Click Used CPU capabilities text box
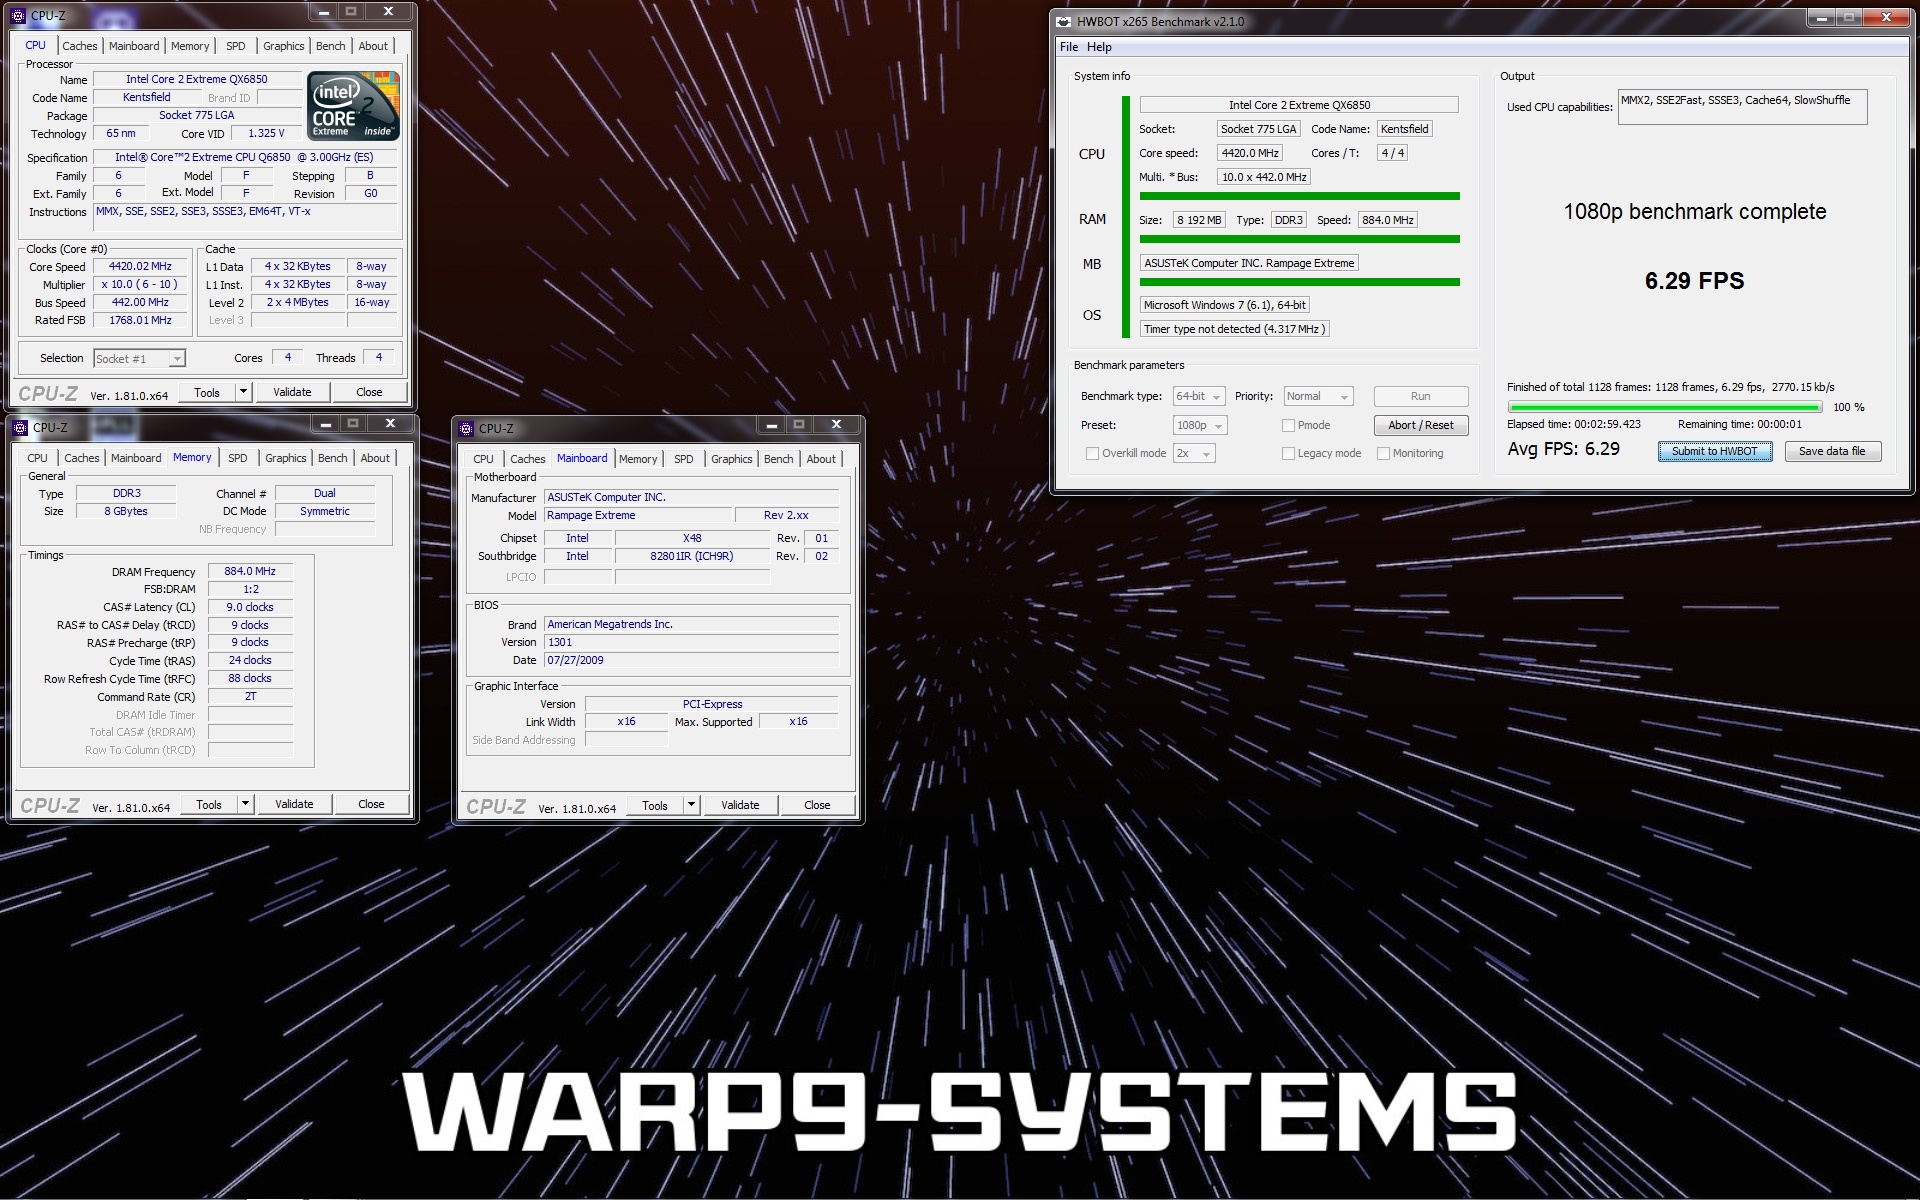This screenshot has width=1920, height=1200. point(1742,108)
